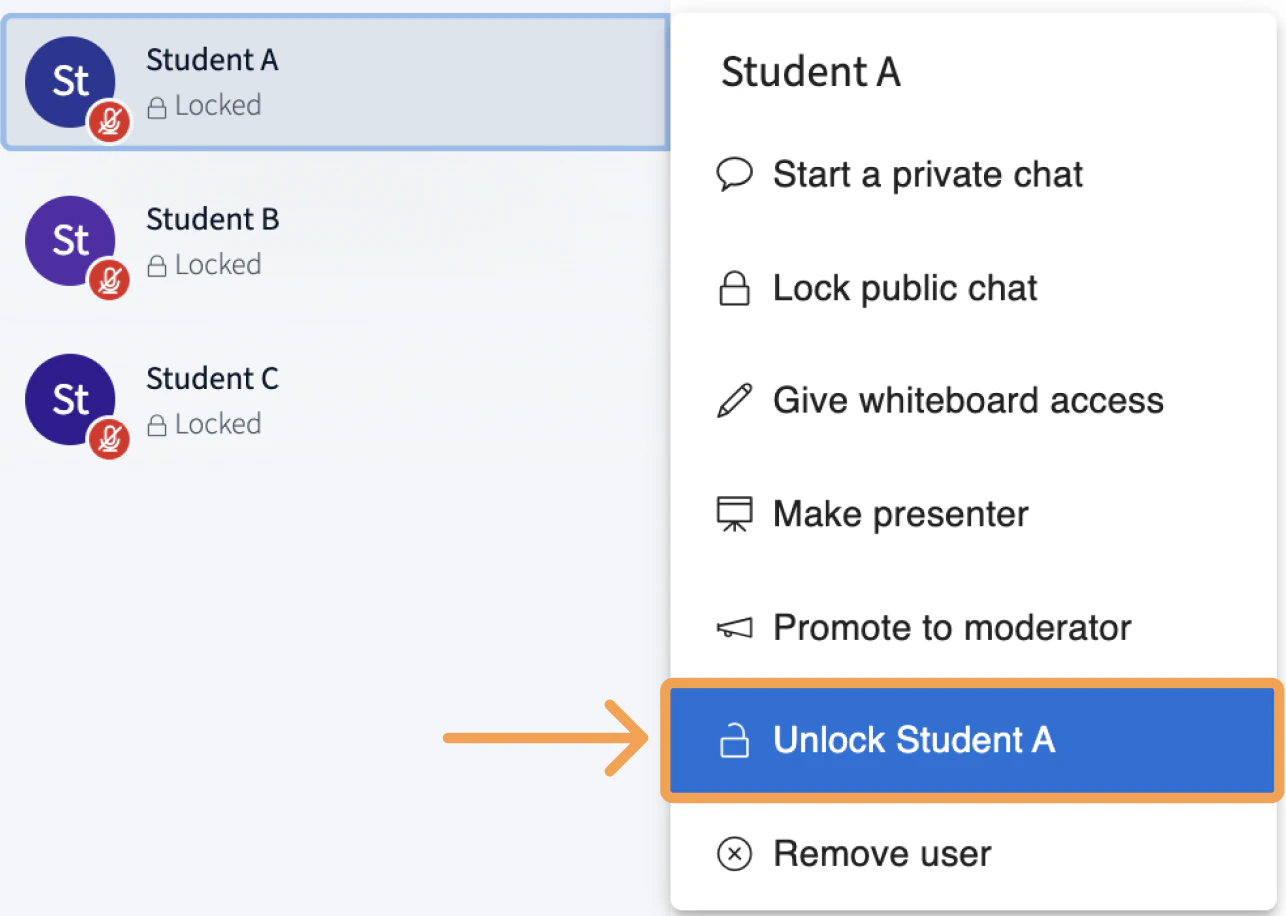Click Student A's avatar circle
This screenshot has width=1286, height=916.
click(x=66, y=80)
